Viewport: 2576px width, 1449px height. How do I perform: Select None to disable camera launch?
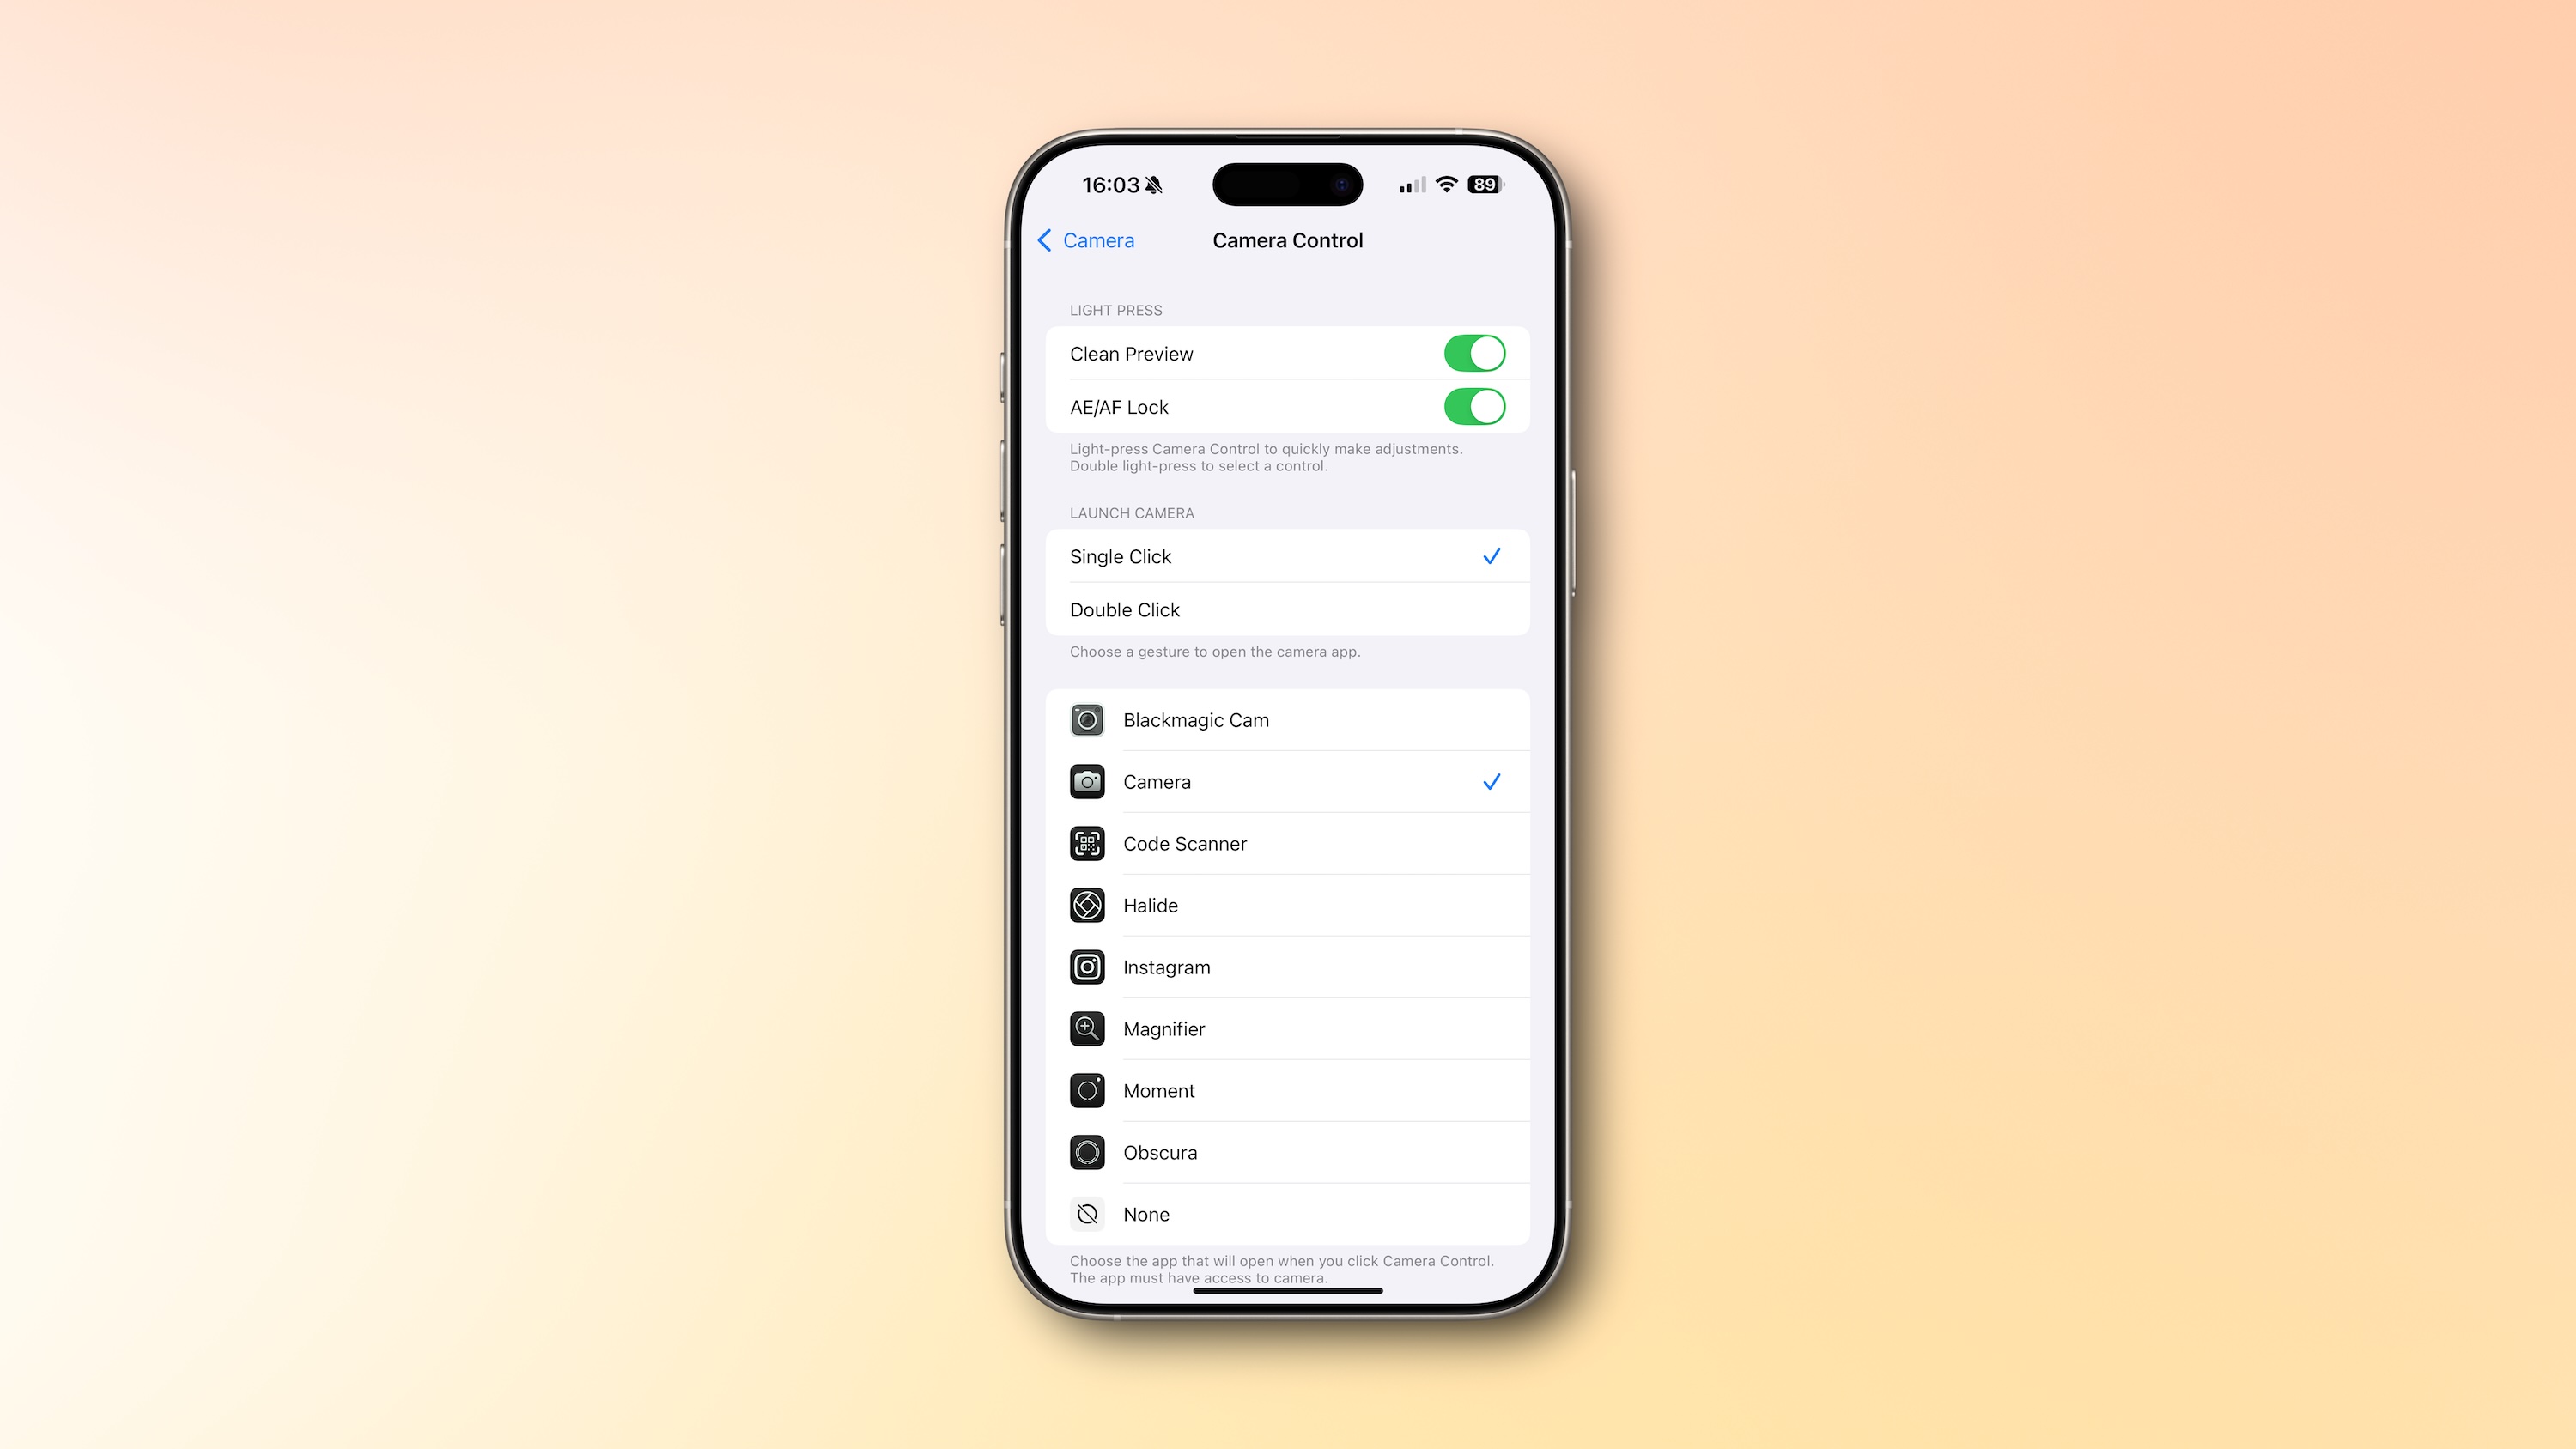1286,1214
